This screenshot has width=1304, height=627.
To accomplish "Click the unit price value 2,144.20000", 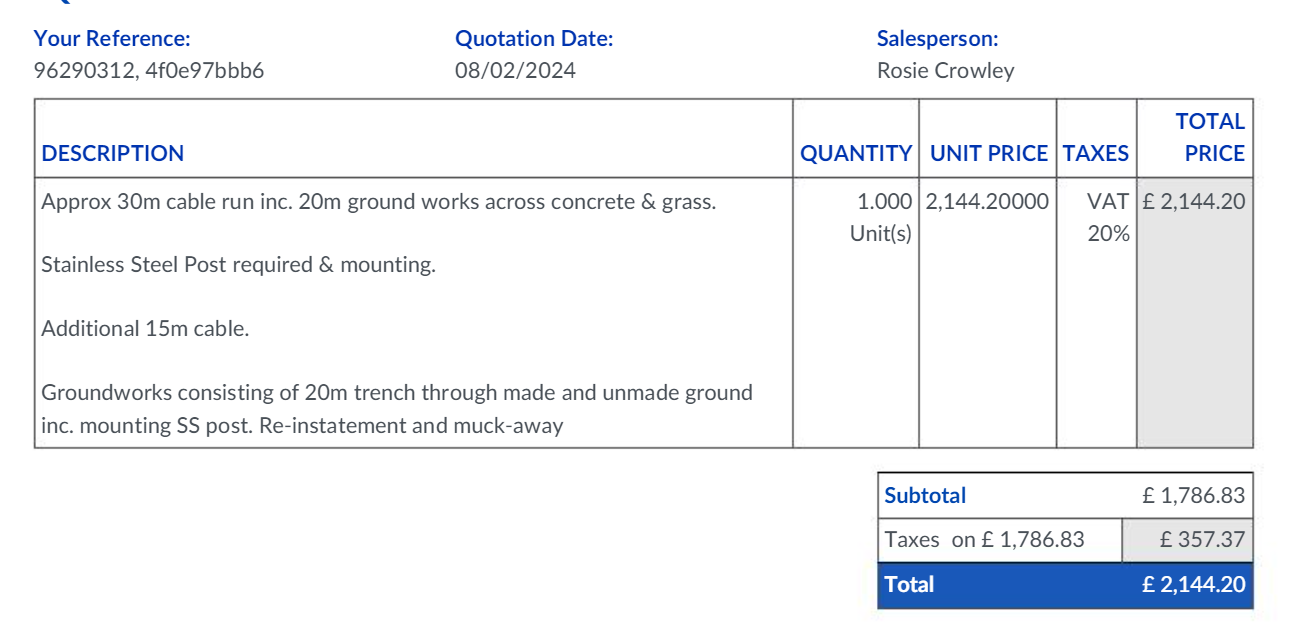I will pos(987,202).
